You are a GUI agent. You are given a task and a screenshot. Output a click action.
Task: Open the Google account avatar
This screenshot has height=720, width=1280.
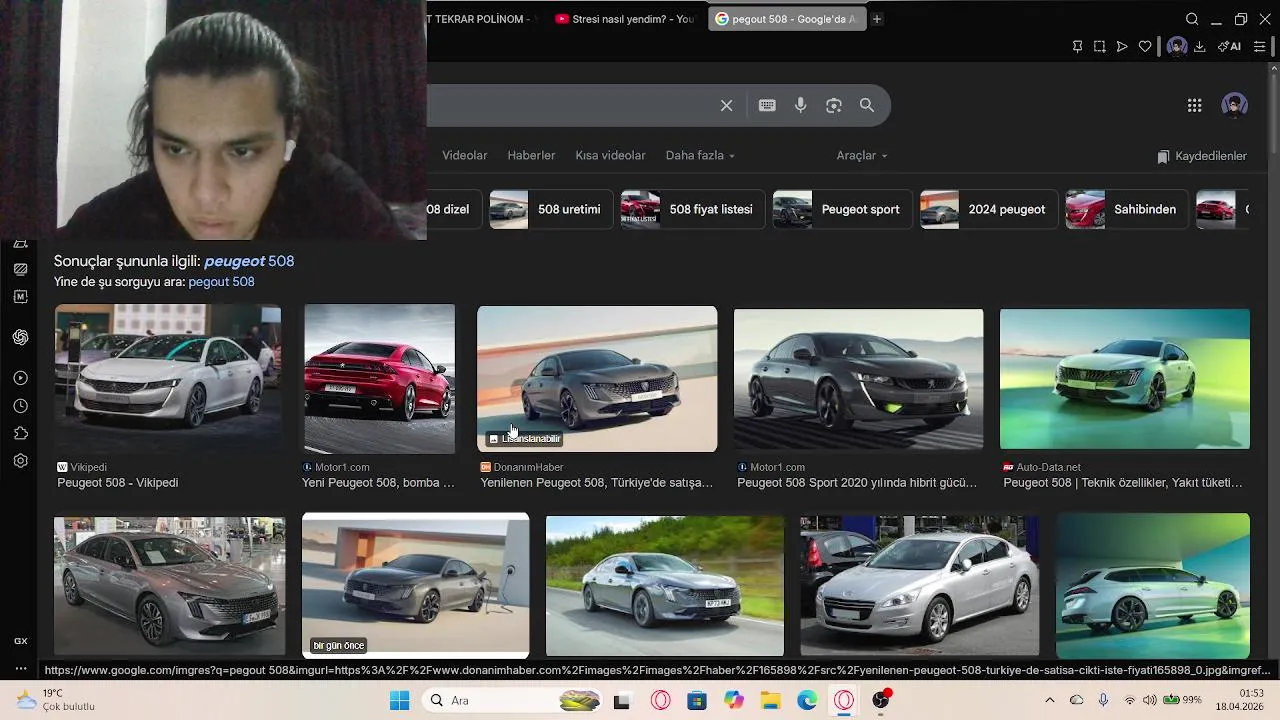[1235, 105]
